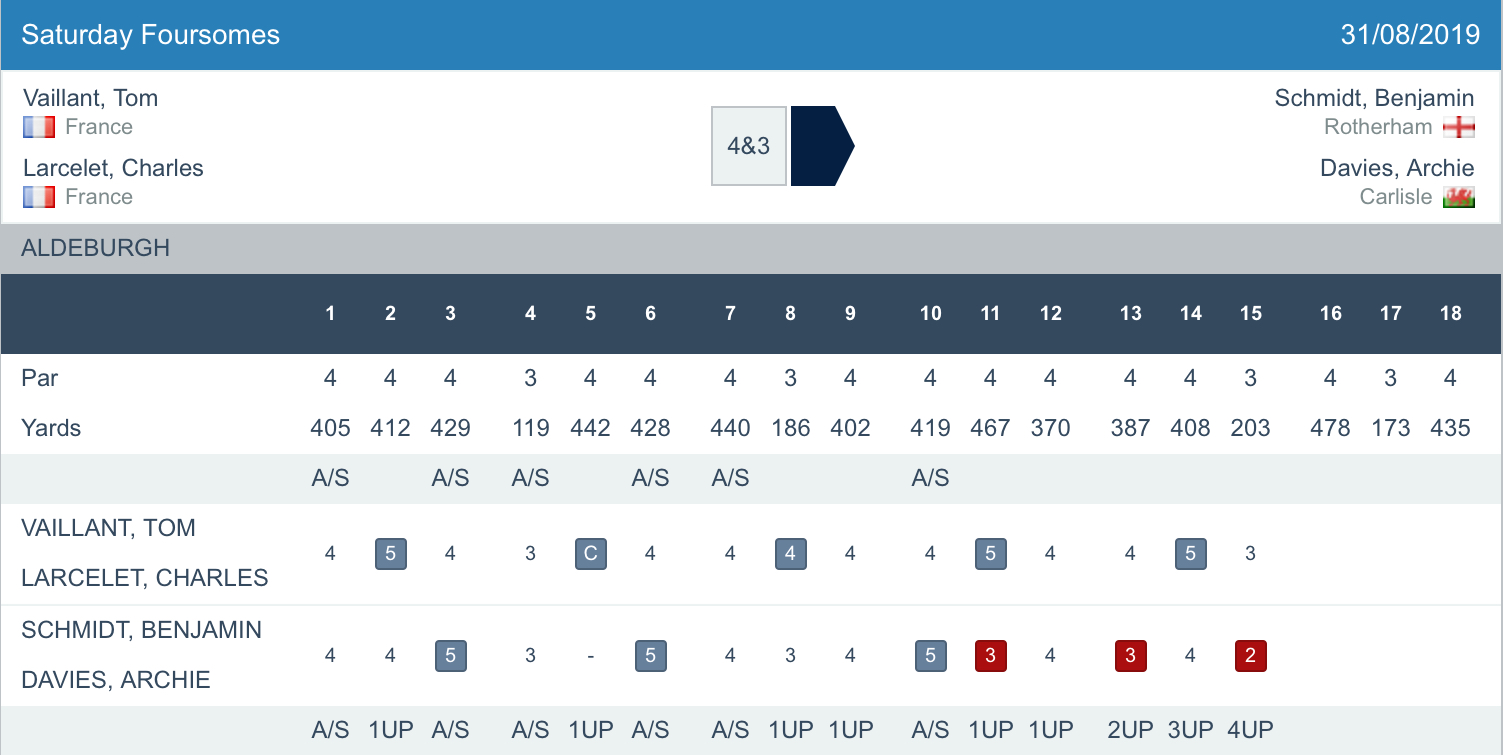Click the England flag next to Rotherham
This screenshot has height=755, width=1503.
point(1459,127)
